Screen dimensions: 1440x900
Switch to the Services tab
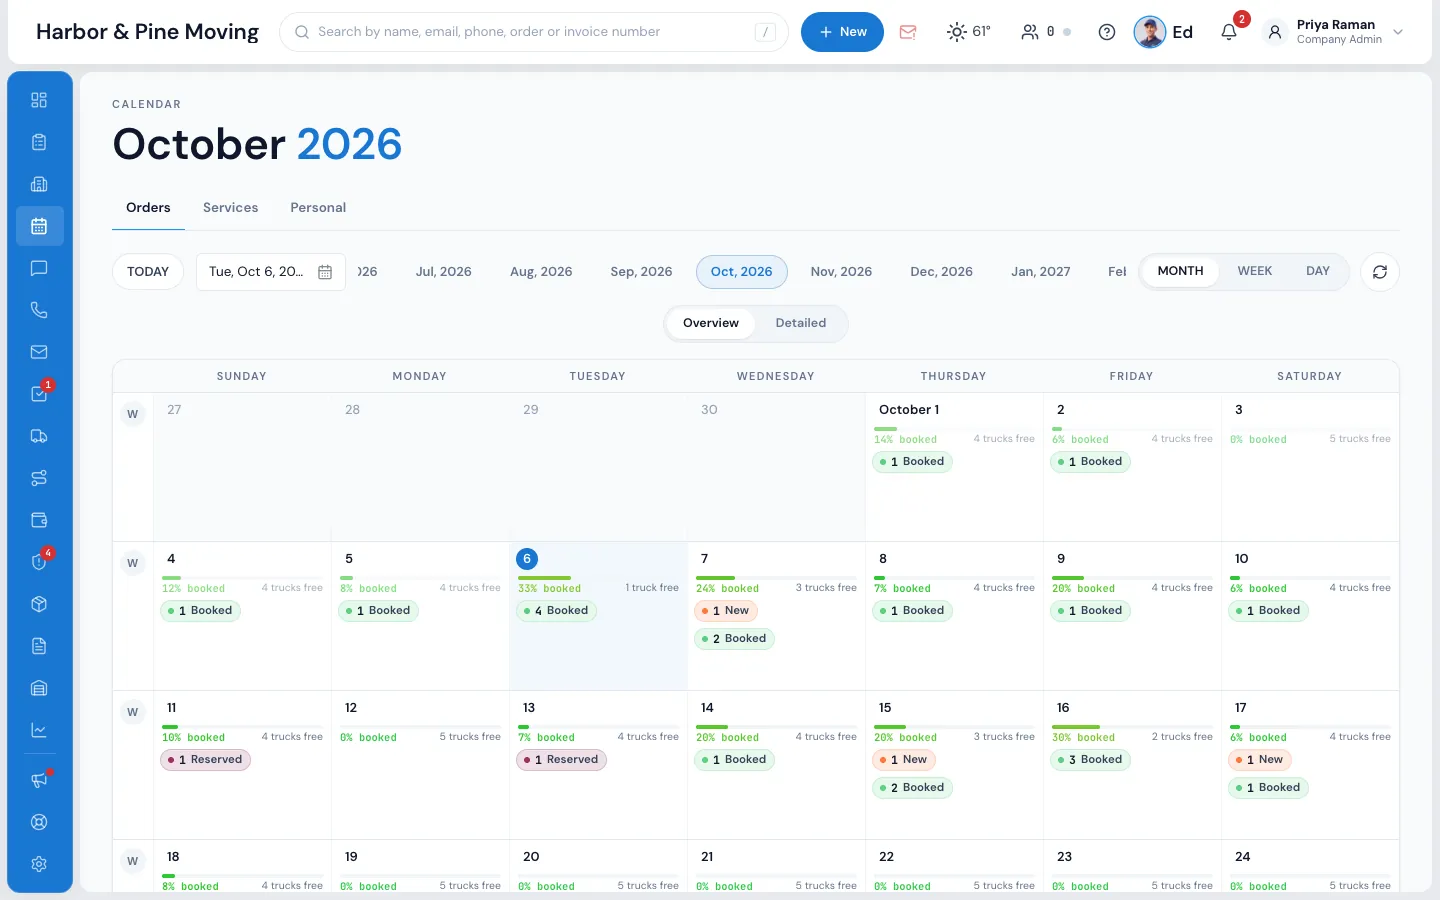(231, 208)
